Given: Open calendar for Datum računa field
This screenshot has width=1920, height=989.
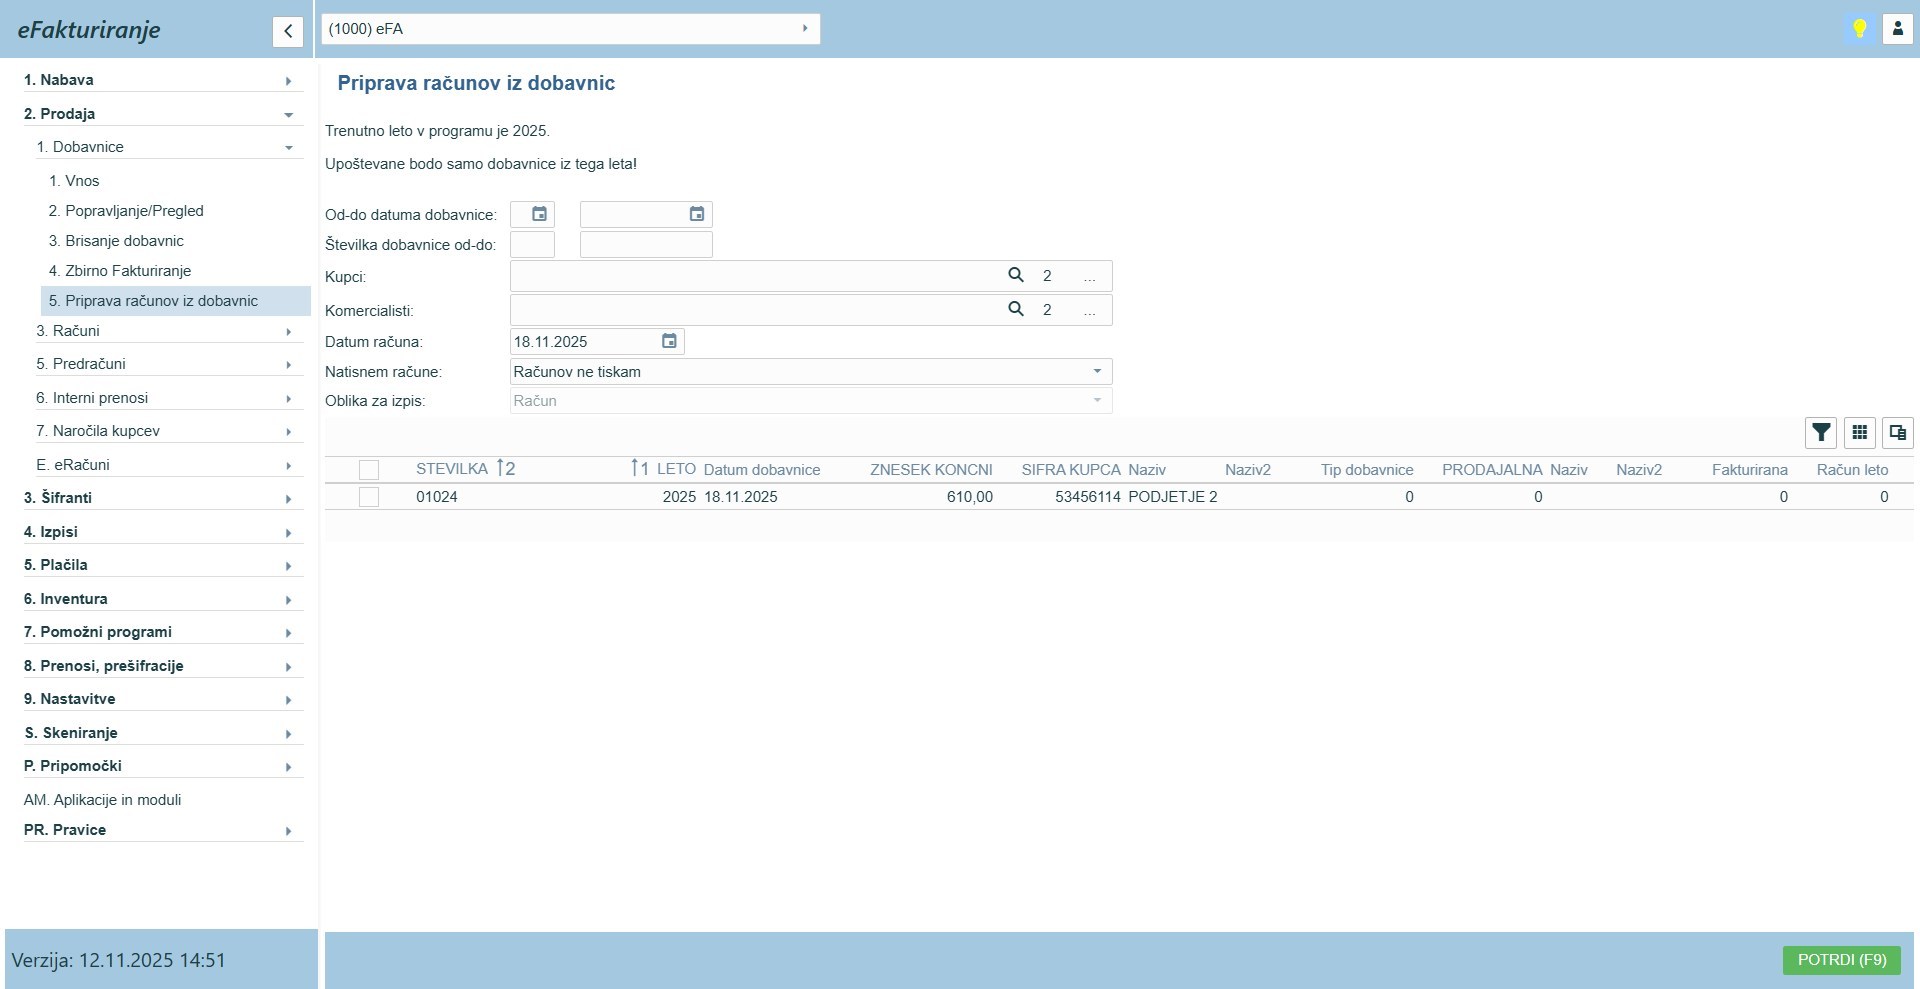Looking at the screenshot, I should [669, 342].
